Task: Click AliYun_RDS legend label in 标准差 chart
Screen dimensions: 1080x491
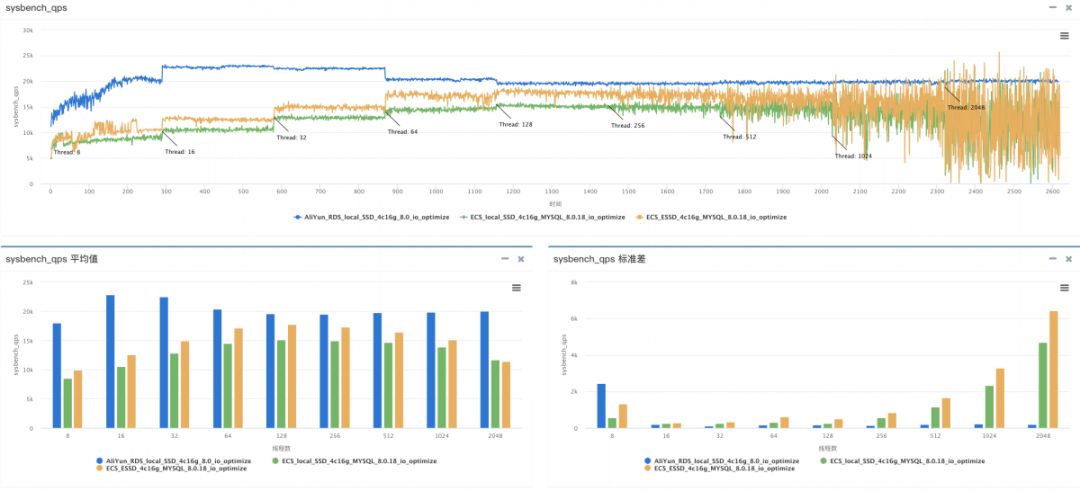Action: click(x=728, y=461)
